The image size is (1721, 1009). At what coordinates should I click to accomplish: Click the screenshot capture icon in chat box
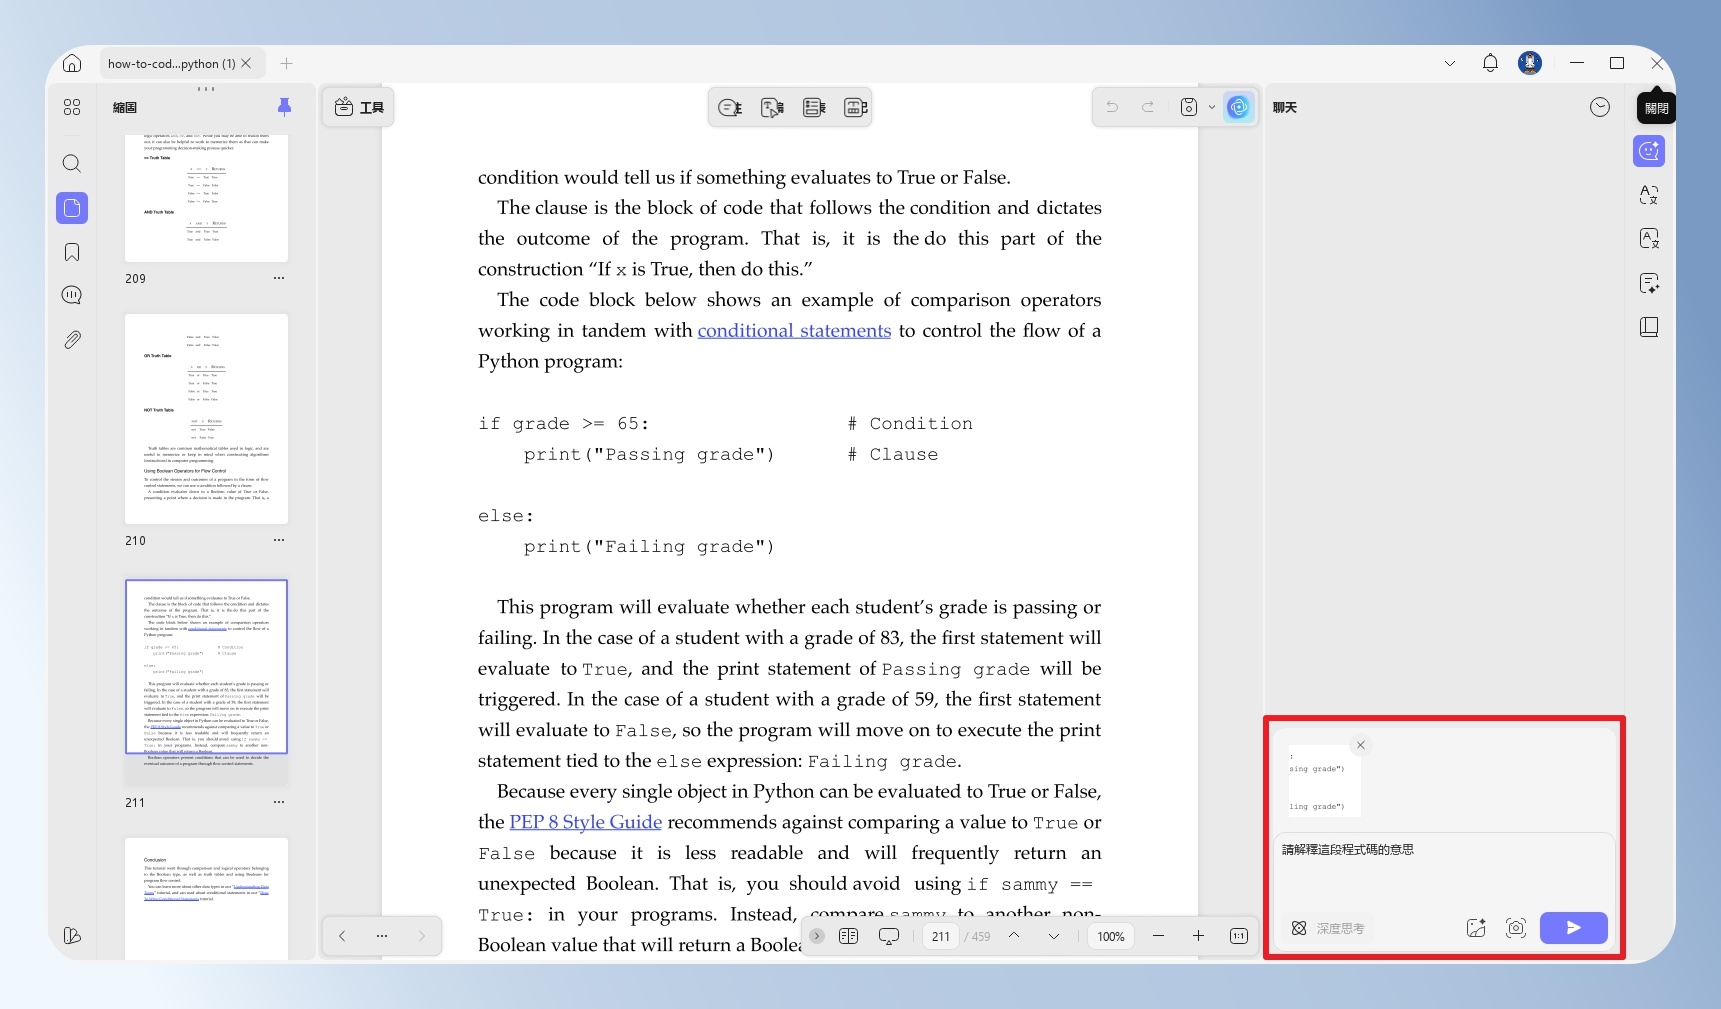[1516, 928]
